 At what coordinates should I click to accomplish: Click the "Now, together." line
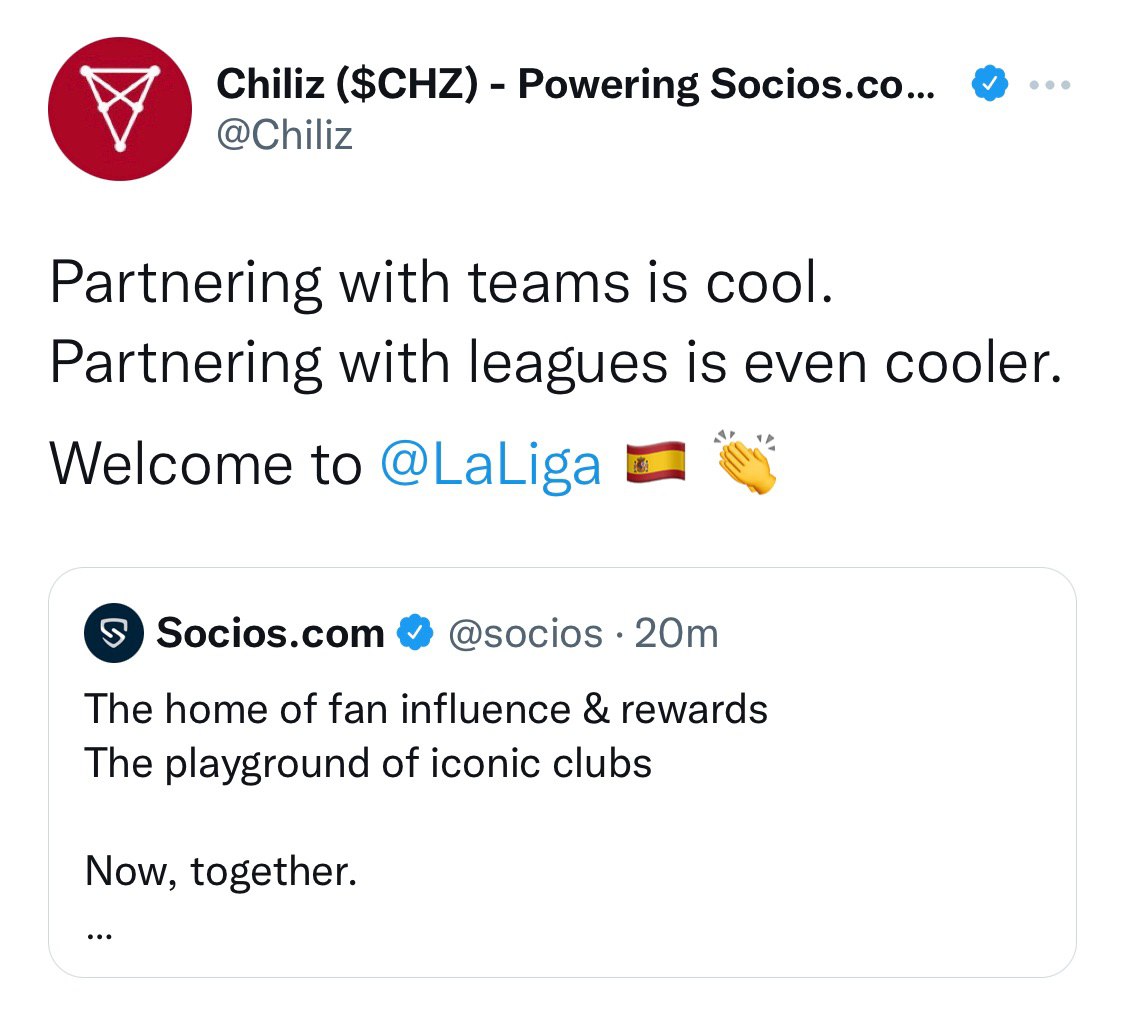[221, 872]
